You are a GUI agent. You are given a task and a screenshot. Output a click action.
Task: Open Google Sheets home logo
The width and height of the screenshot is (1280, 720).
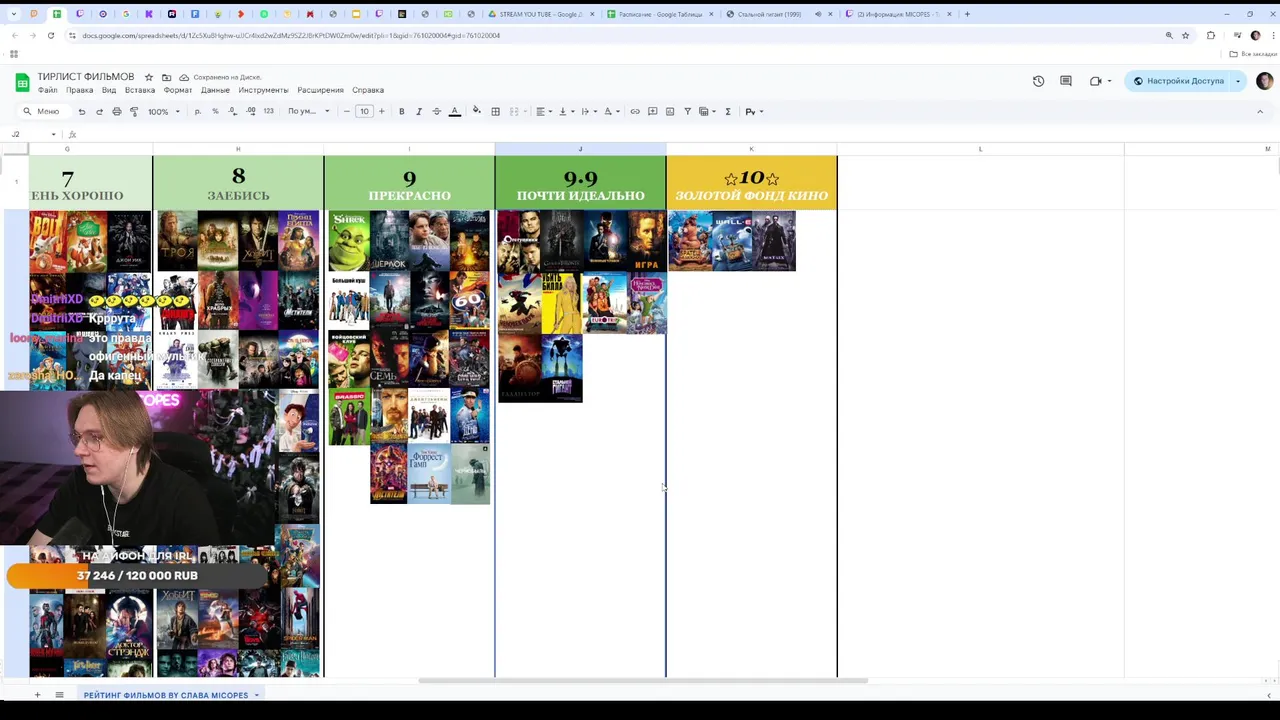pos(22,82)
